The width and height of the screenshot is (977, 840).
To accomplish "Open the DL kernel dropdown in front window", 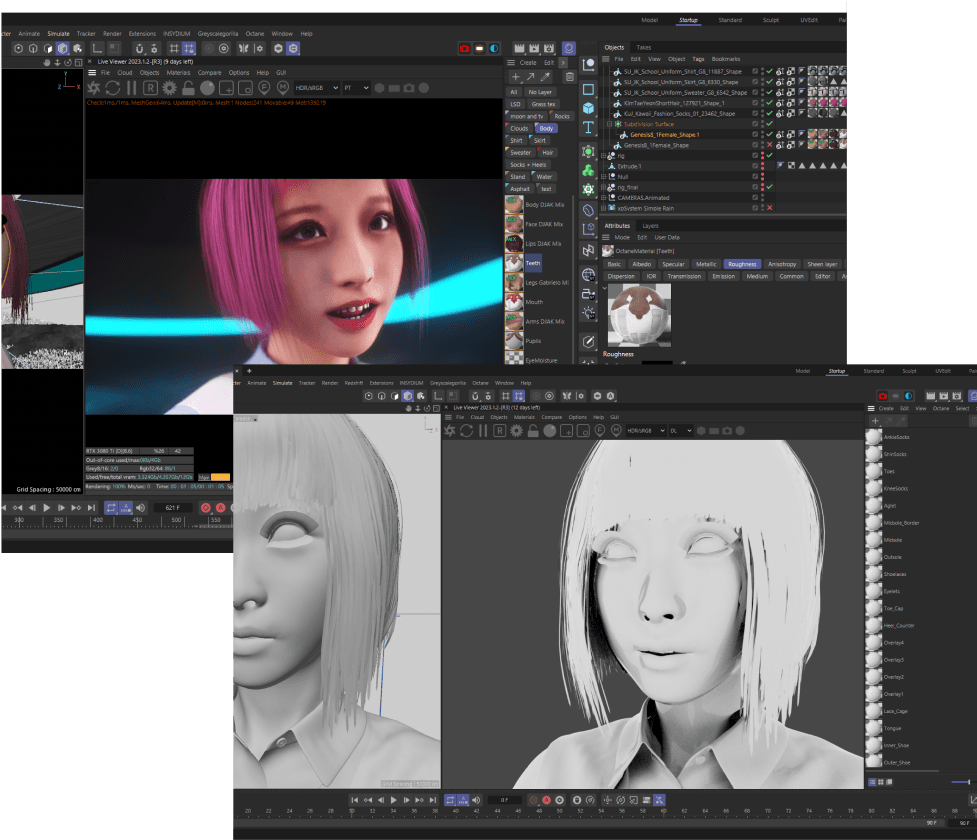I will [681, 431].
